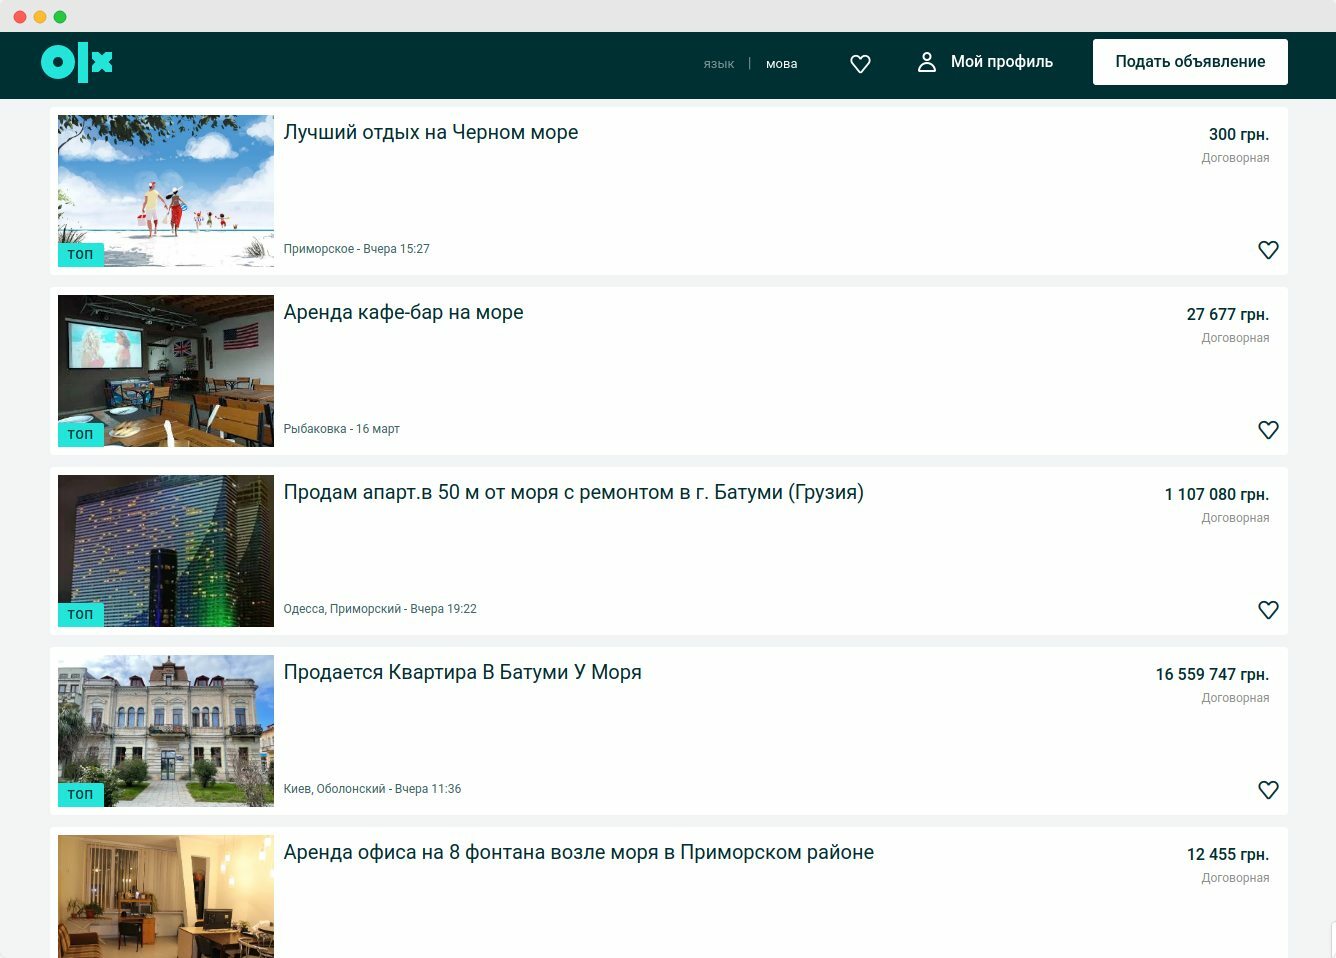The width and height of the screenshot is (1336, 958).
Task: Click 'Киев, Оболонский - Вчера 11:36' text
Action: click(373, 789)
